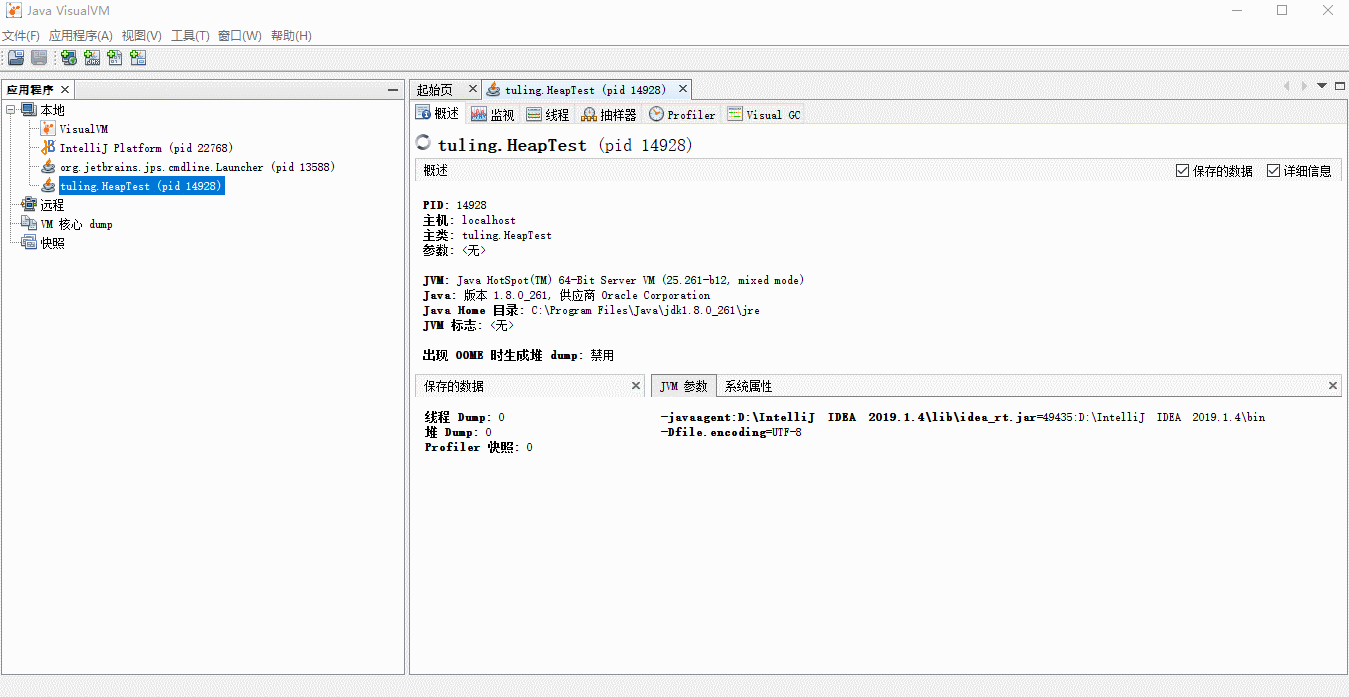Close the 保存的数据 section
Image resolution: width=1349 pixels, height=697 pixels.
pyautogui.click(x=637, y=386)
